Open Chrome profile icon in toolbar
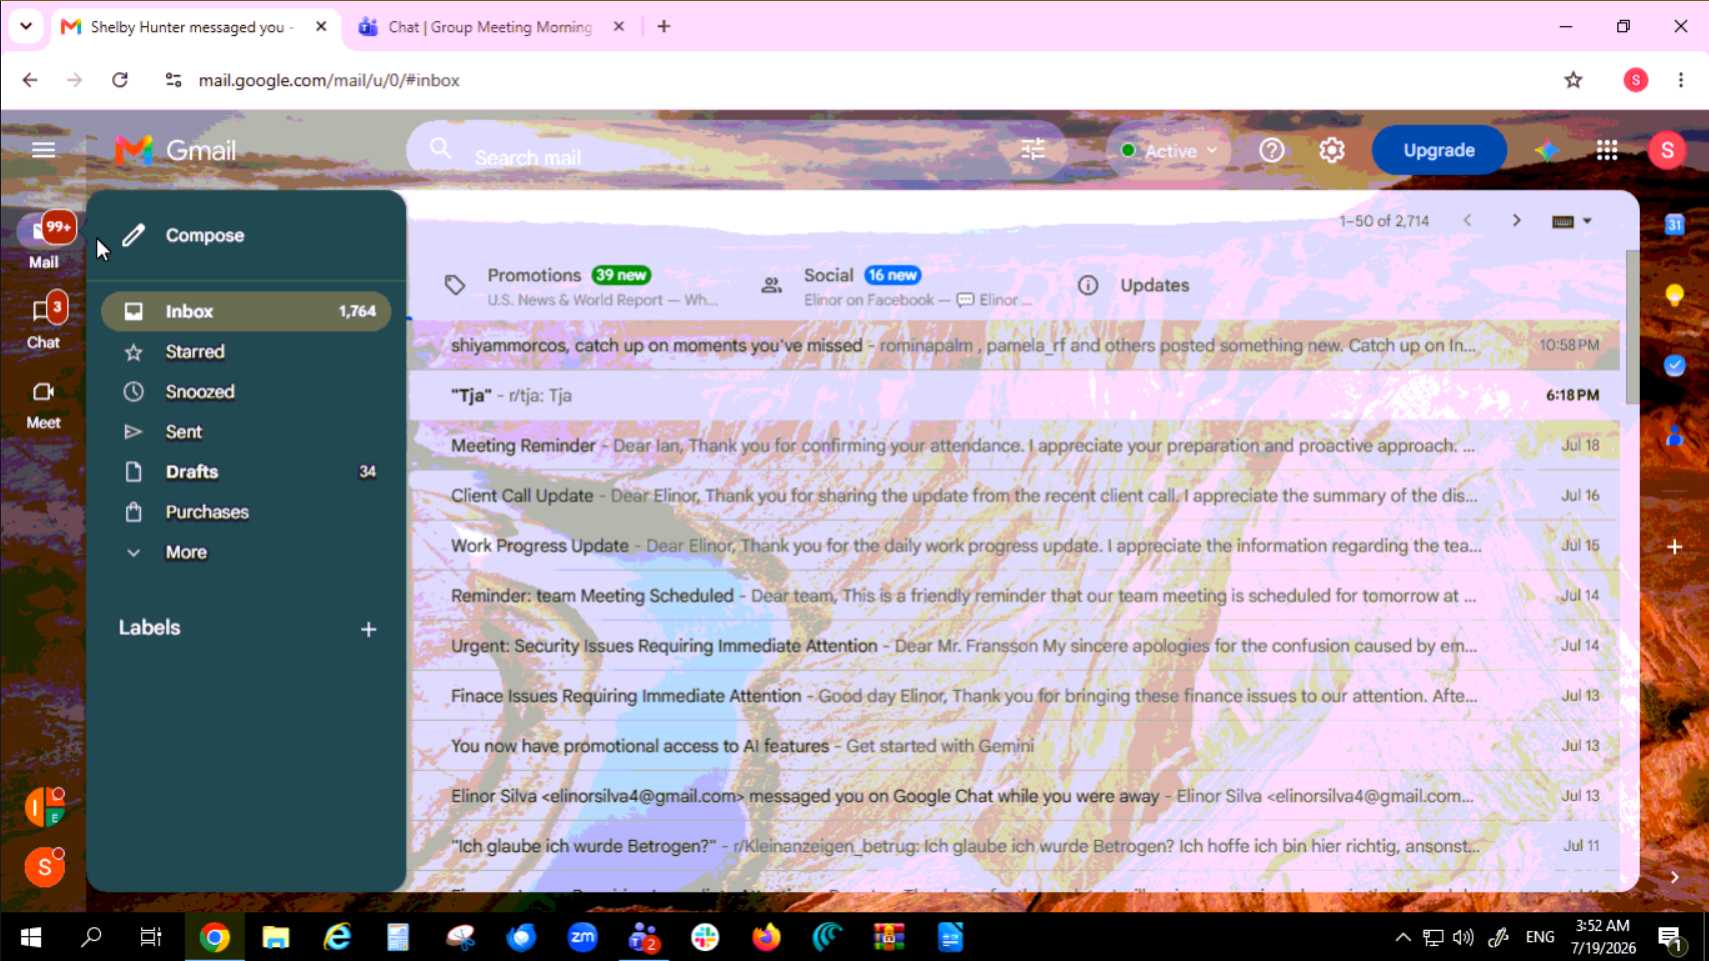Image resolution: width=1709 pixels, height=961 pixels. pos(1635,80)
